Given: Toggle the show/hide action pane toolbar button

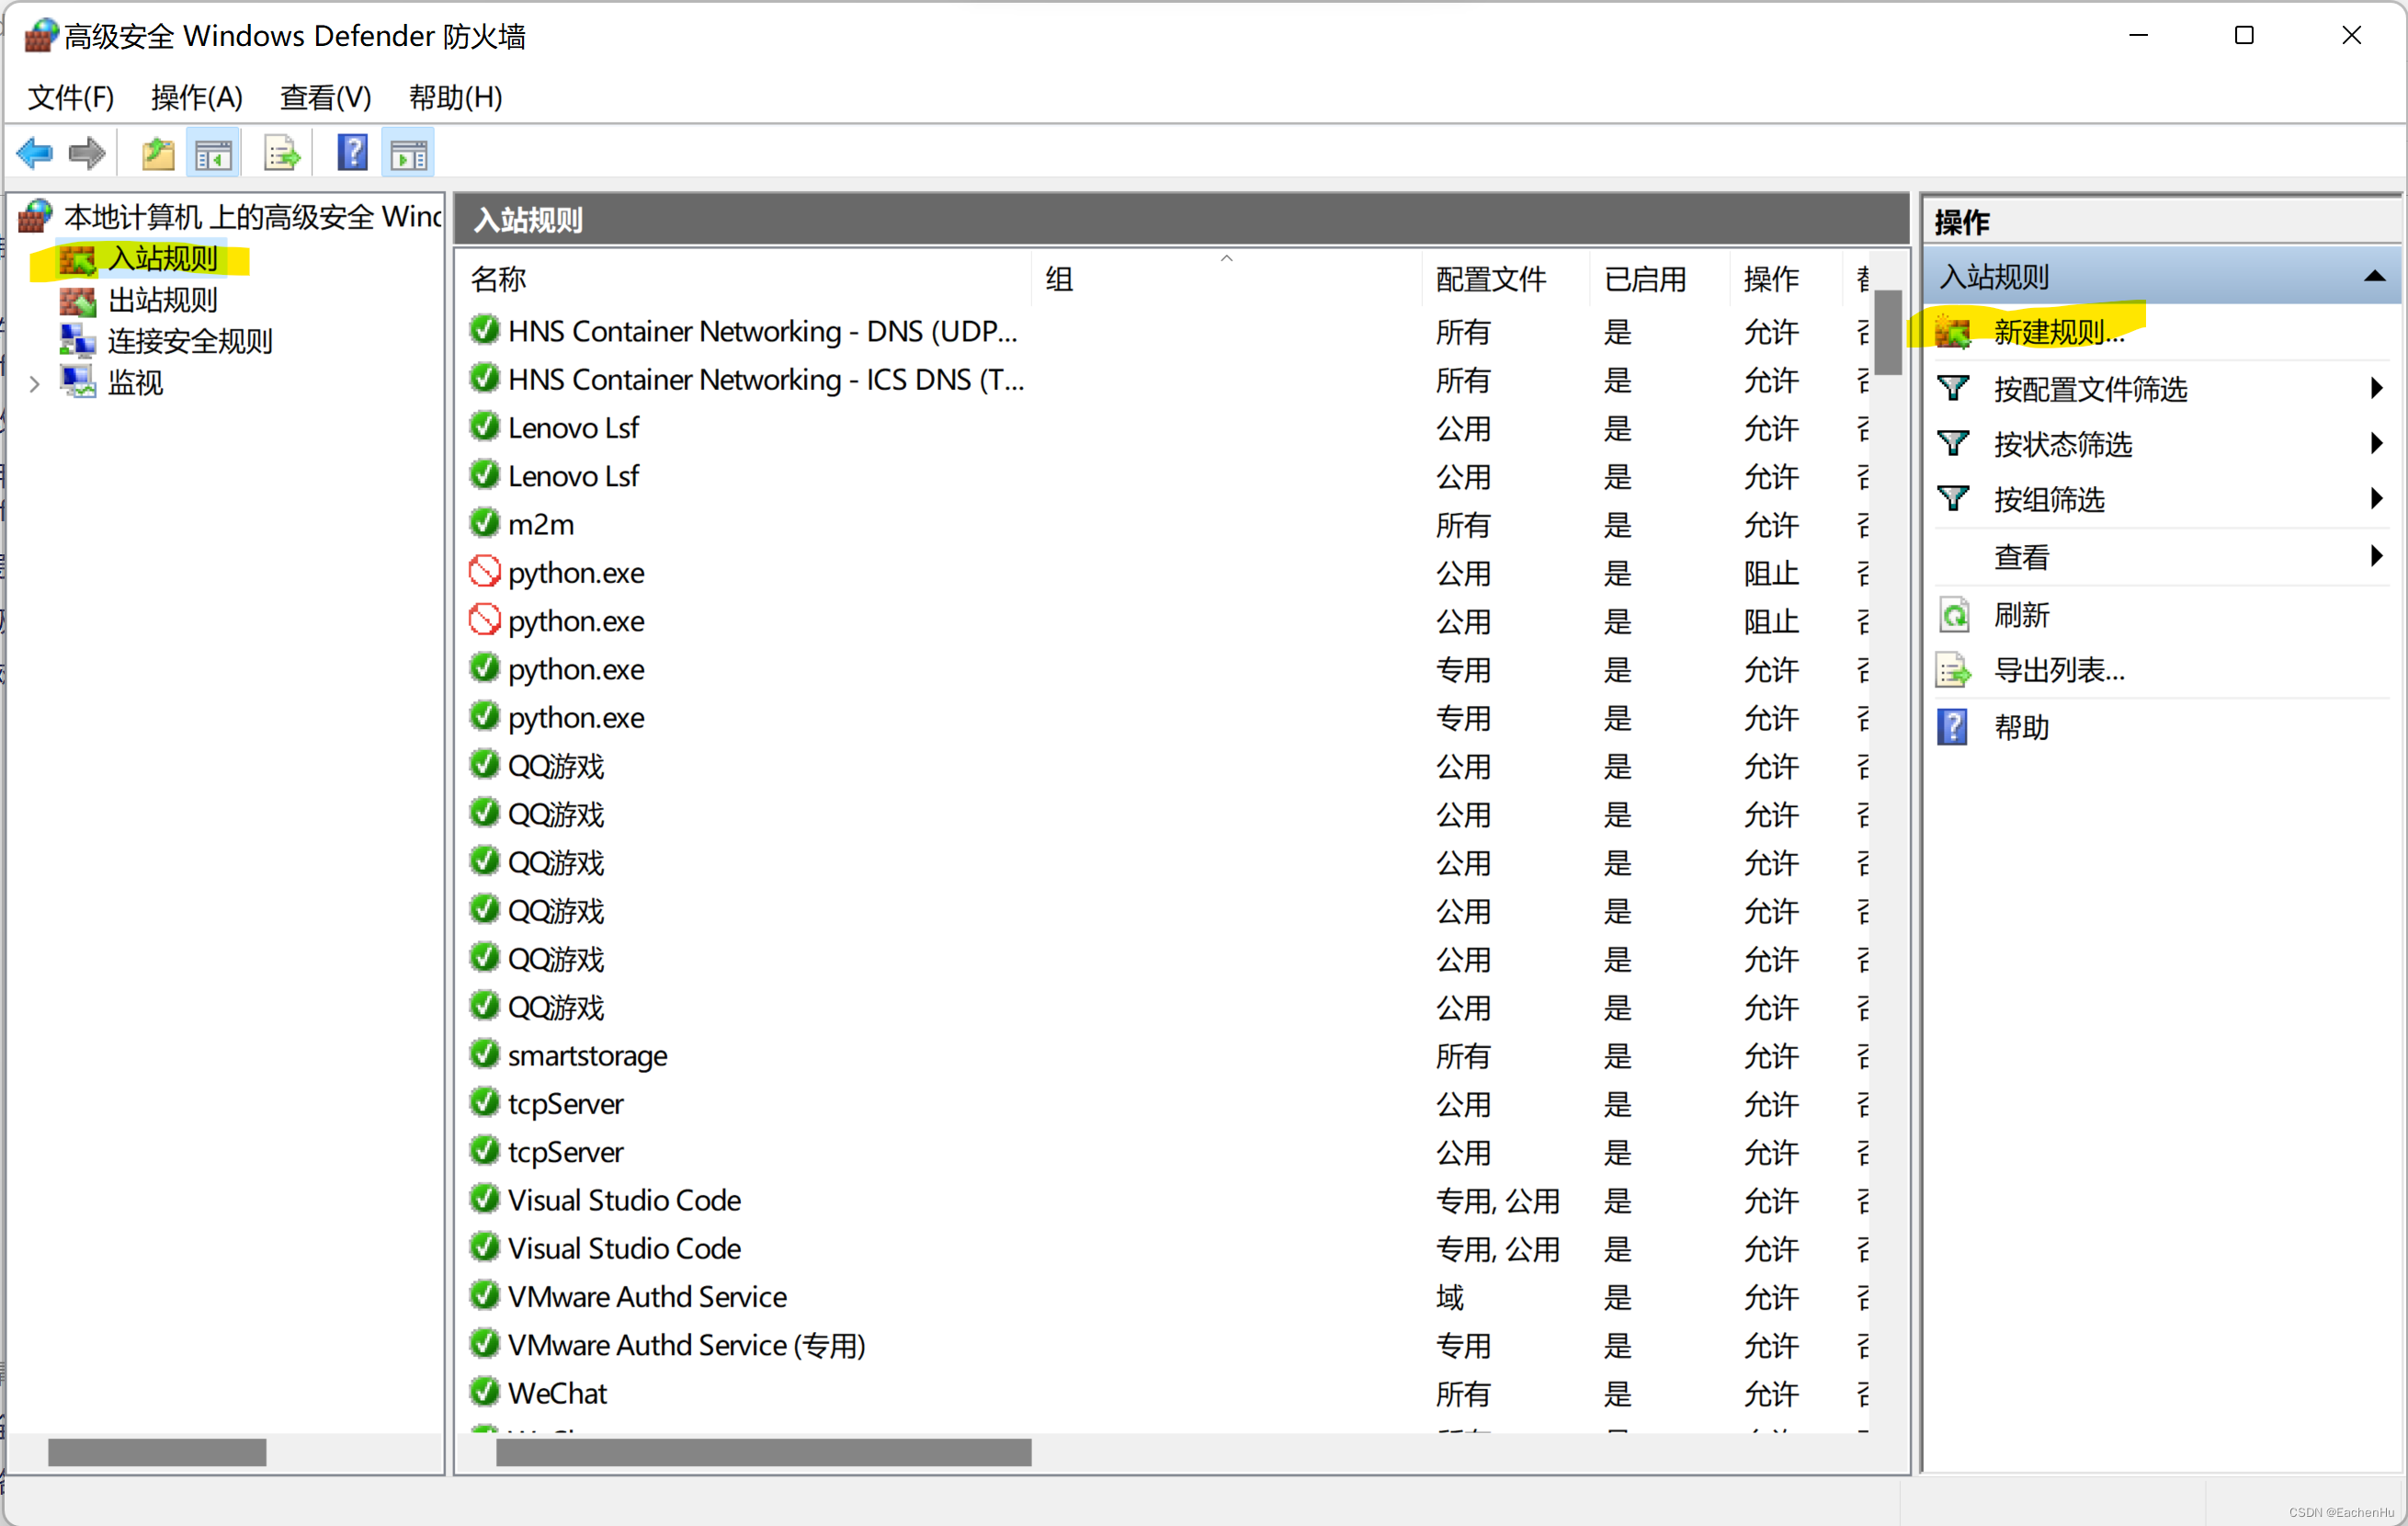Looking at the screenshot, I should [x=408, y=152].
